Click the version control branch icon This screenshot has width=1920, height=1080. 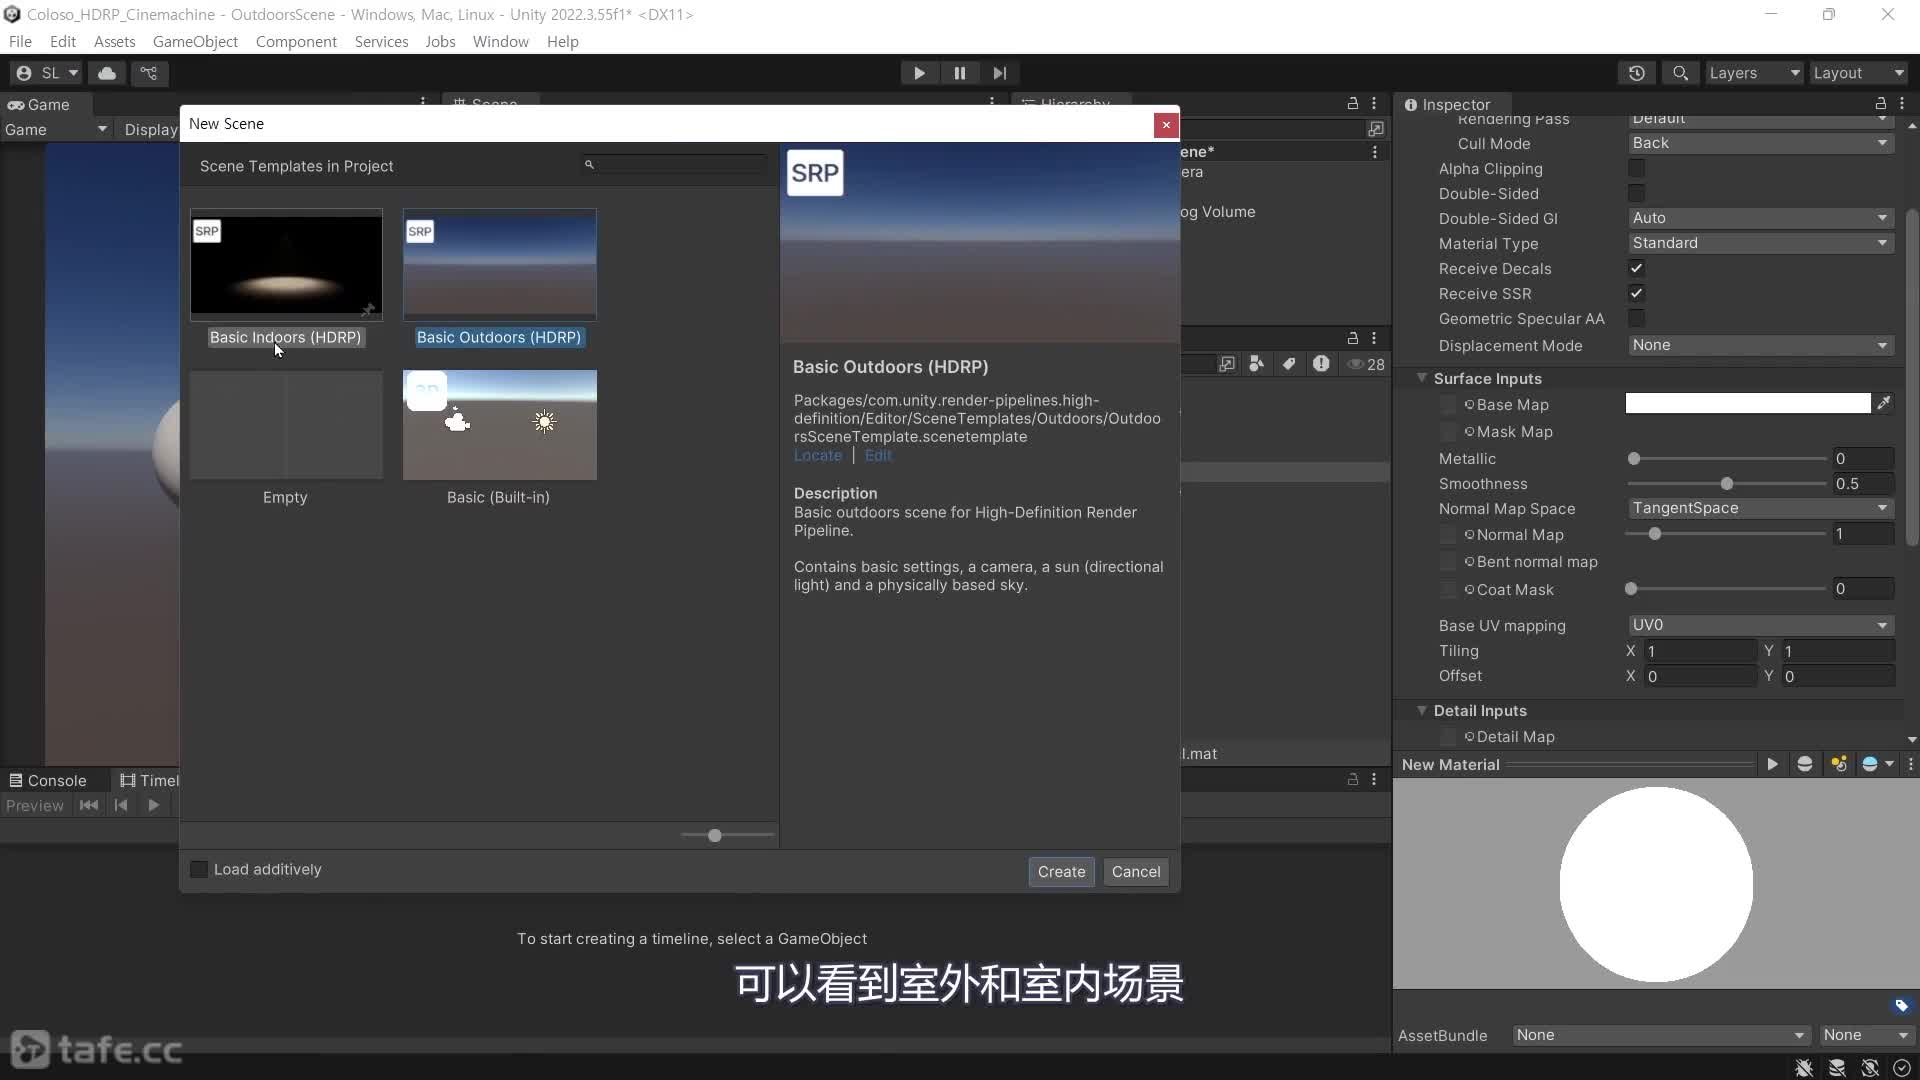149,73
